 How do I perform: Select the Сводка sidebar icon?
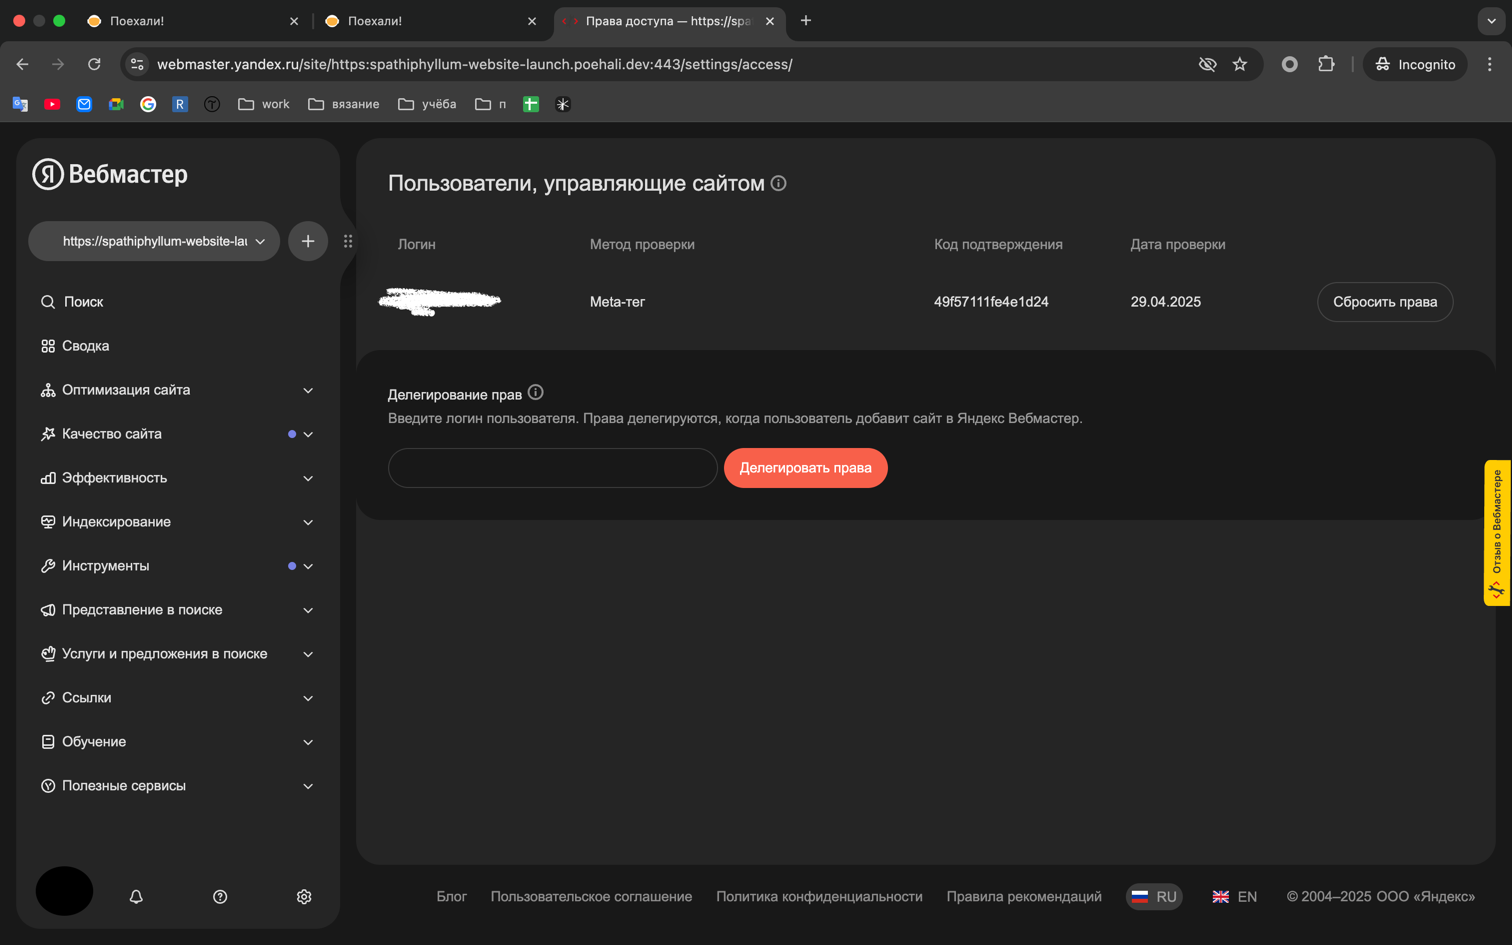point(47,345)
